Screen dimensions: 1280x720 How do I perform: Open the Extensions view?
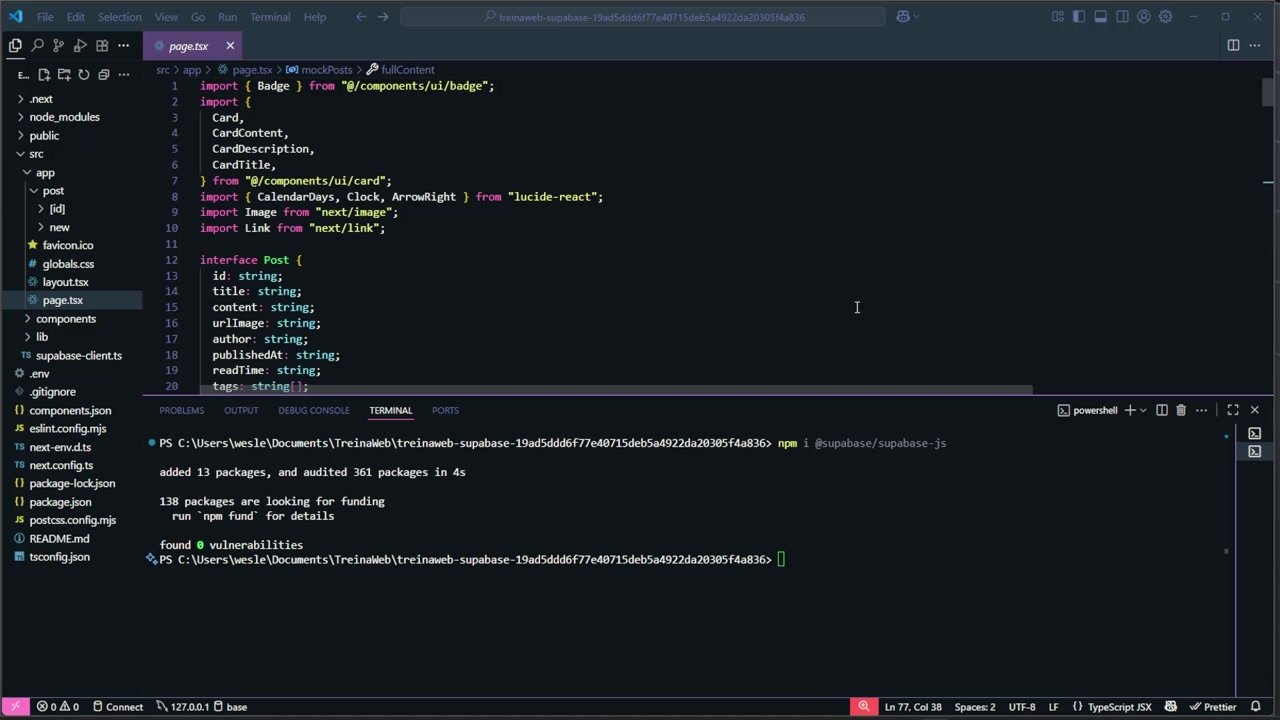click(x=102, y=46)
